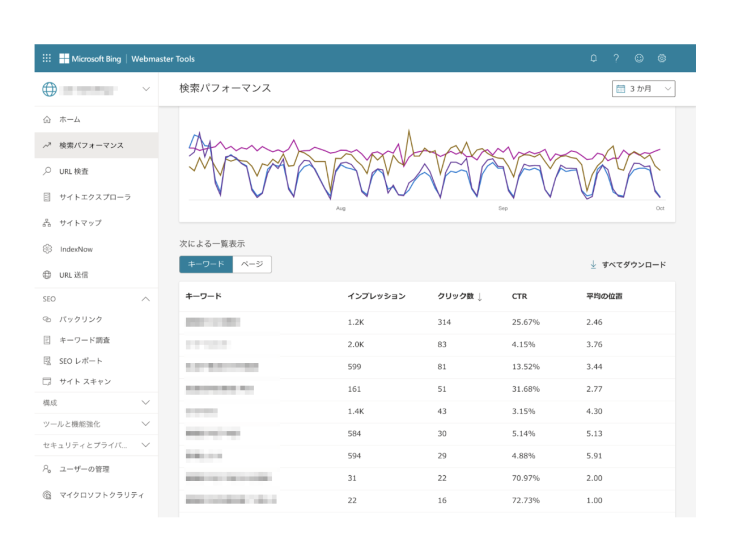Open the settings gear icon
This screenshot has height=557, width=730.
click(662, 58)
